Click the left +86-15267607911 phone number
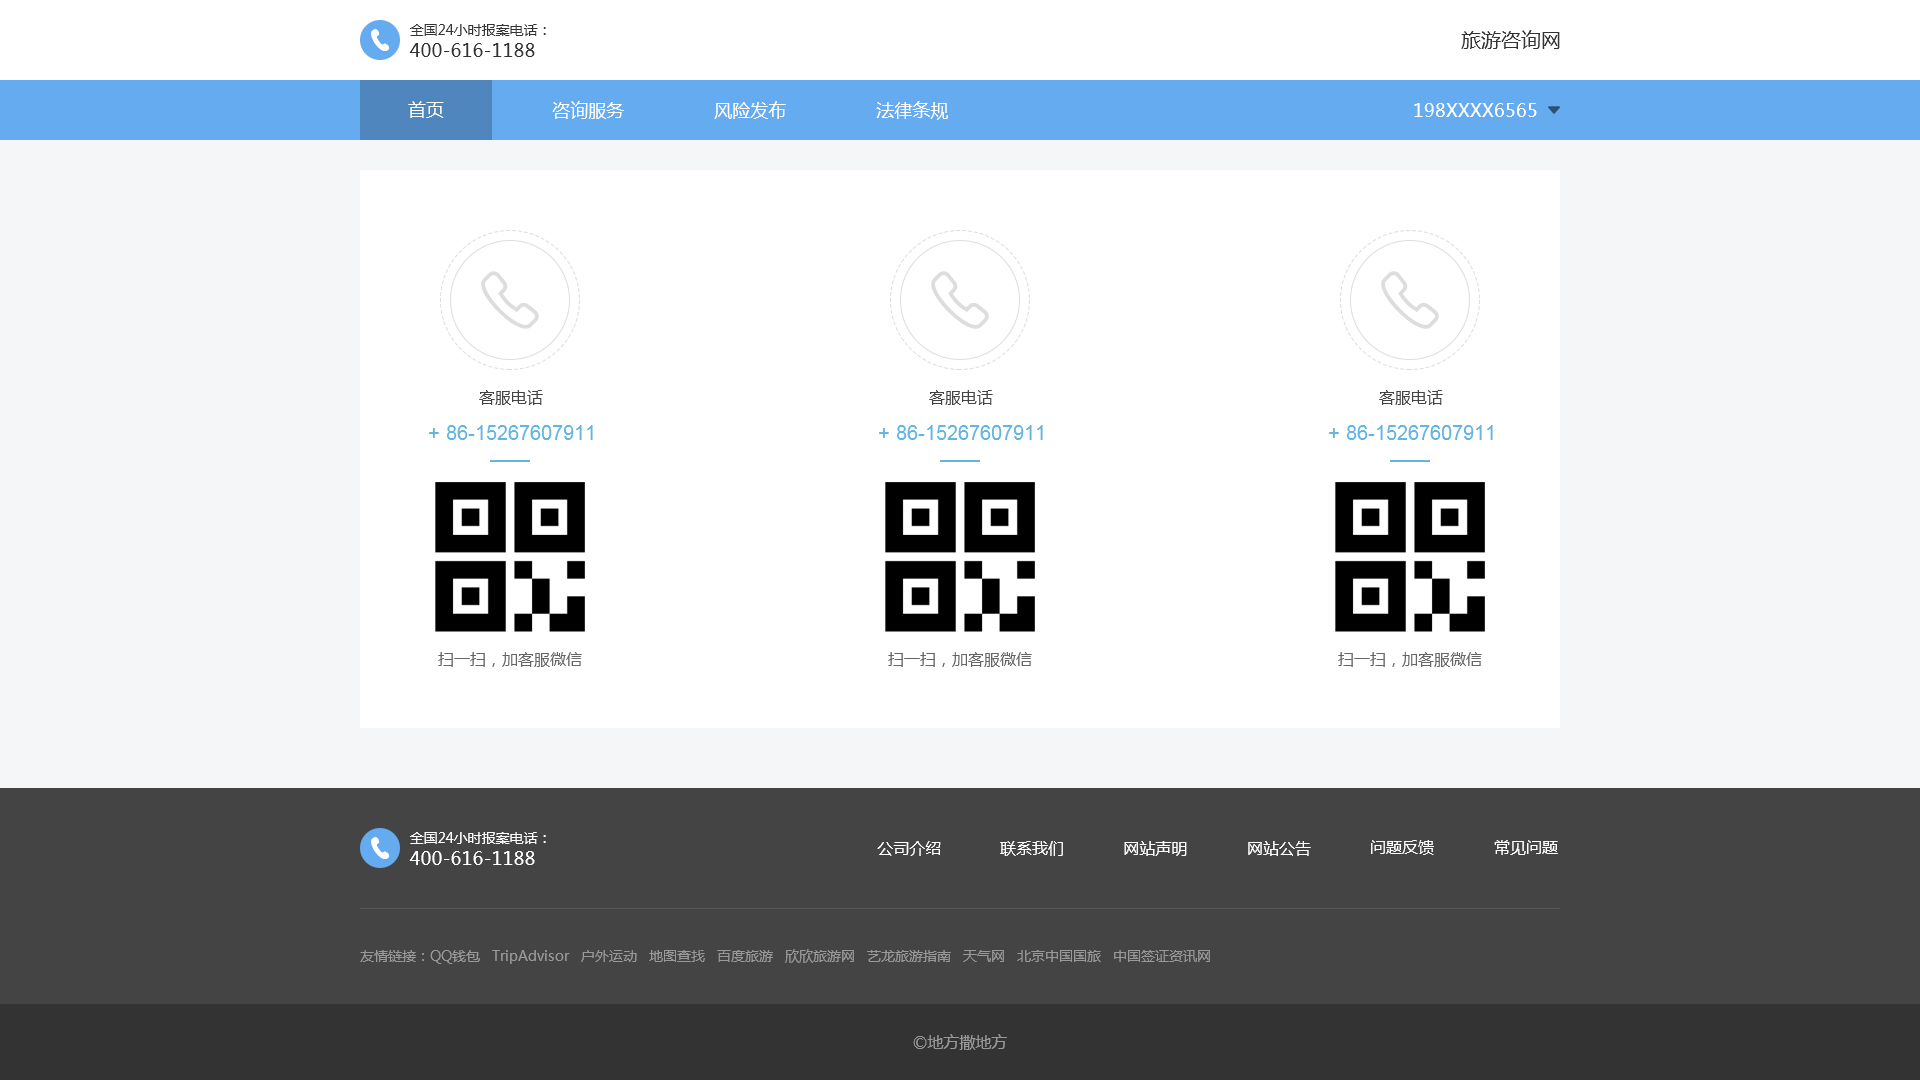Viewport: 1920px width, 1080px height. pyautogui.click(x=511, y=433)
